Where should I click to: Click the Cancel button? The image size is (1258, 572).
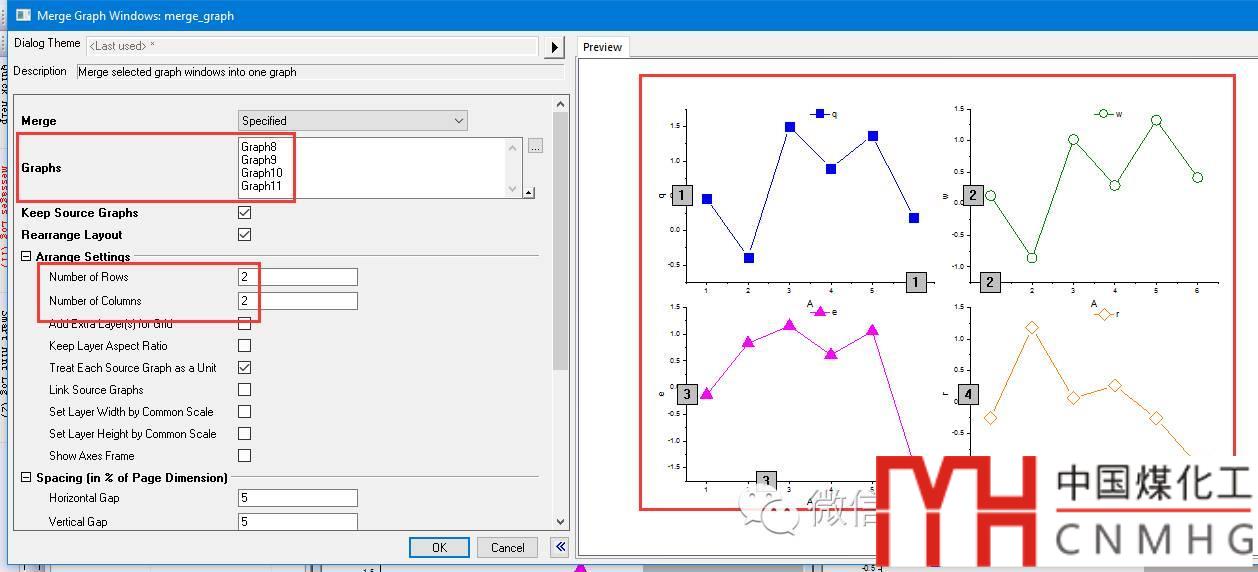click(507, 547)
